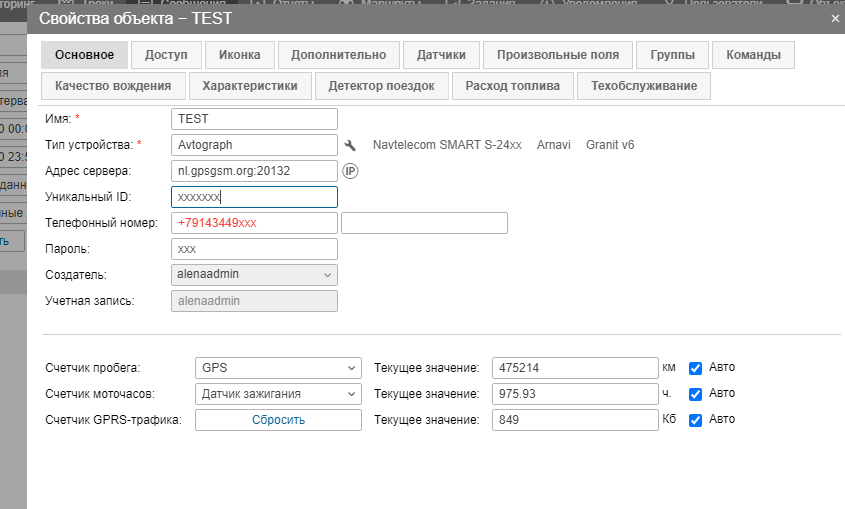845x509 pixels.
Task: Open the Расход топлива tab
Action: coord(512,86)
